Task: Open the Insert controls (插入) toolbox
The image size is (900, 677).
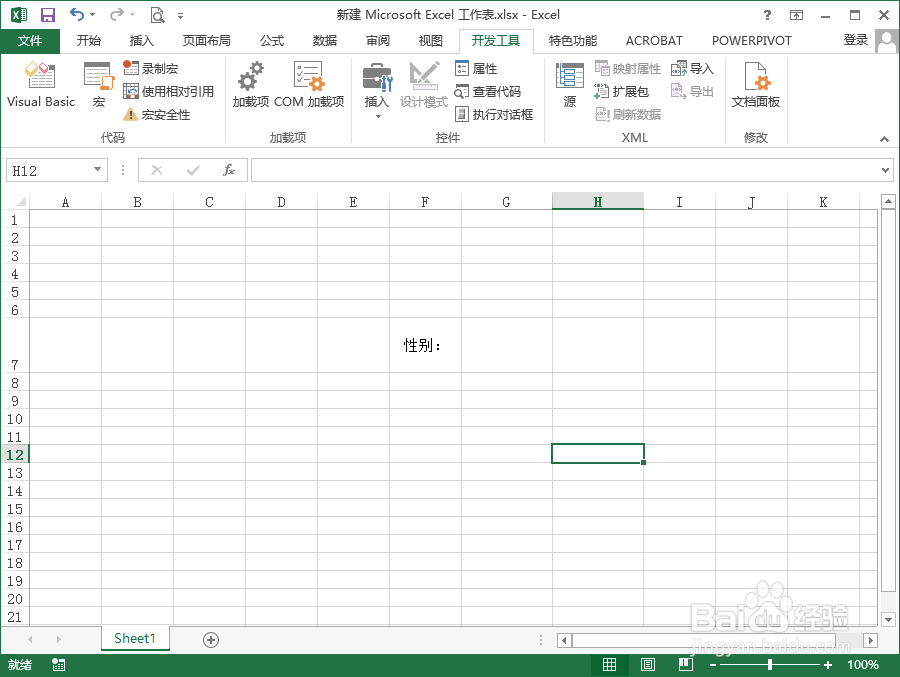Action: pyautogui.click(x=377, y=89)
